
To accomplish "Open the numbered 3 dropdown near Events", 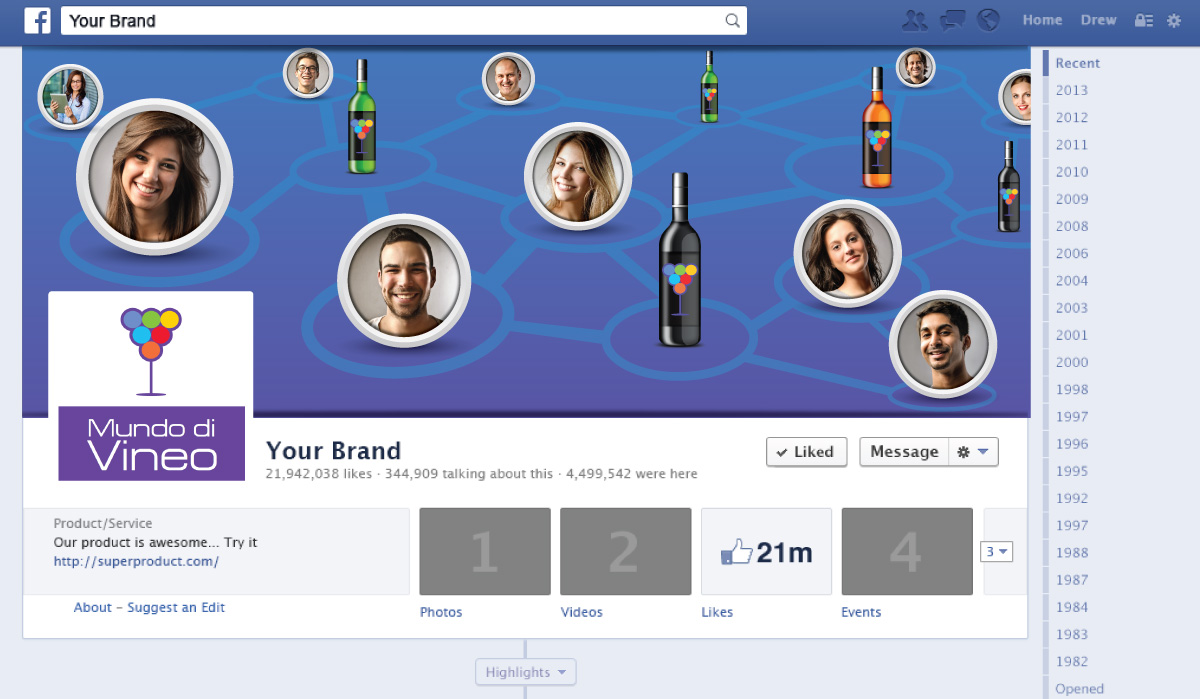I will point(996,551).
